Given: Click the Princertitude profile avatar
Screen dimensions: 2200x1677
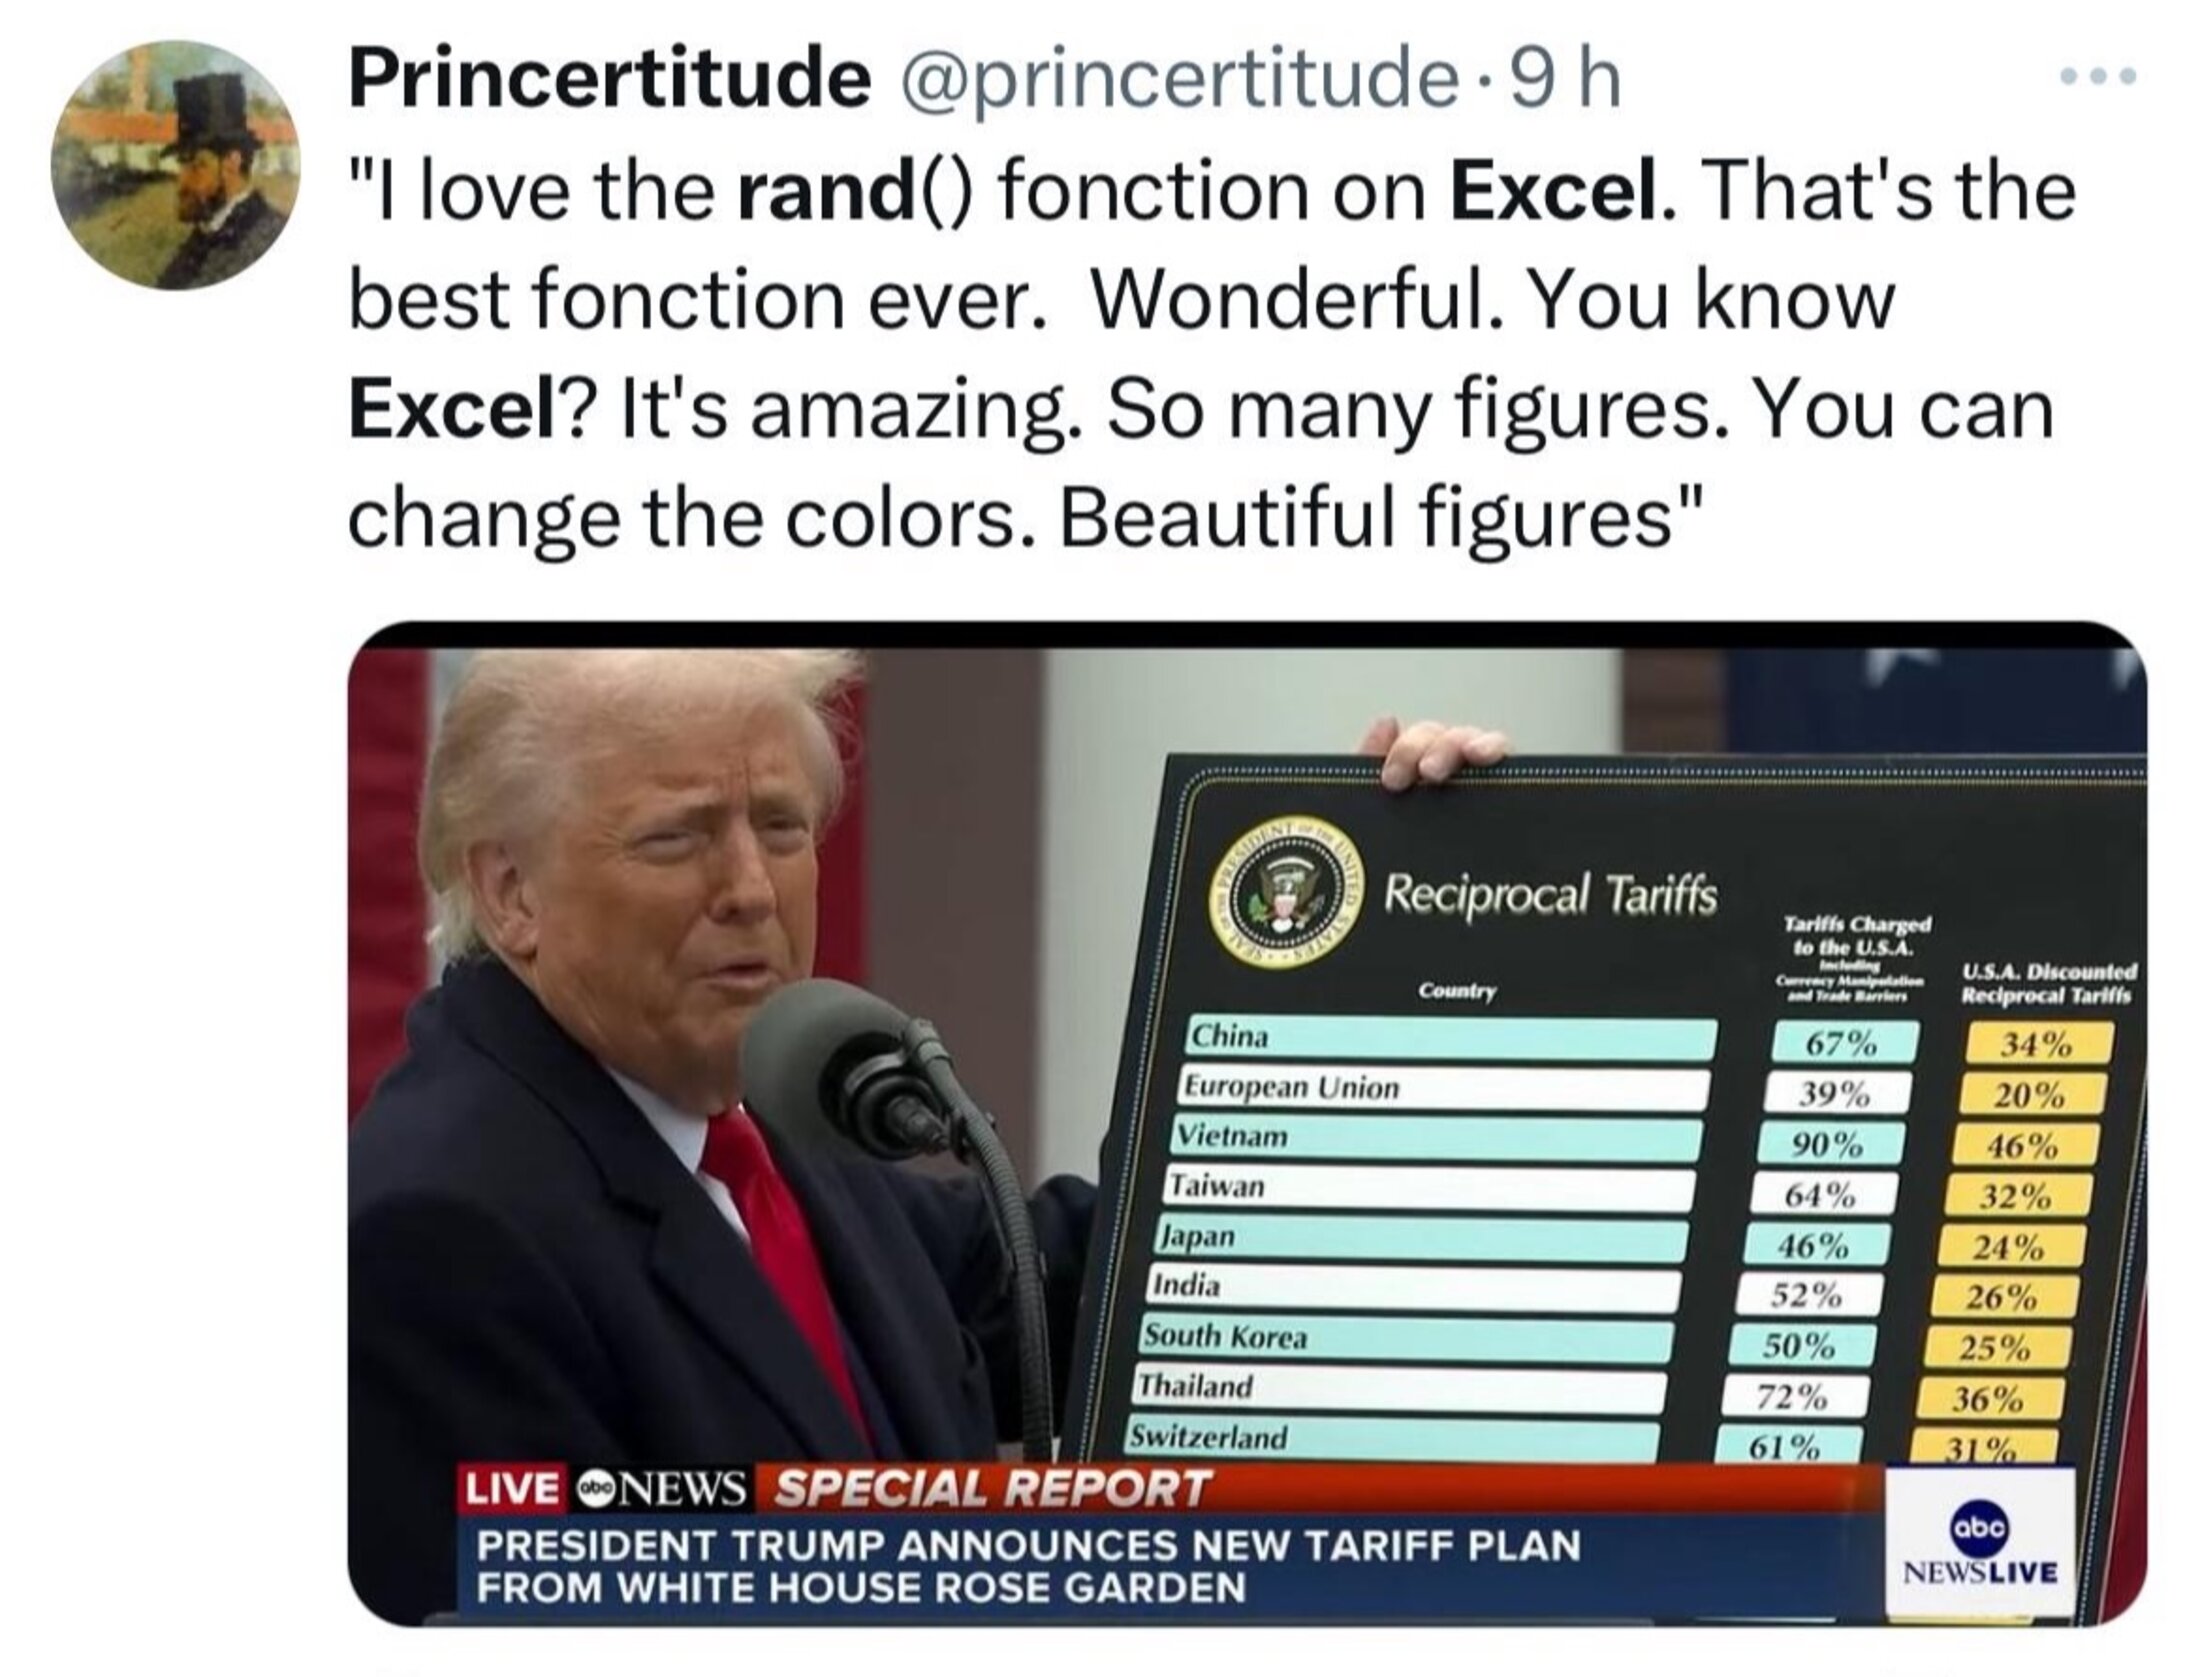Looking at the screenshot, I should click(175, 165).
